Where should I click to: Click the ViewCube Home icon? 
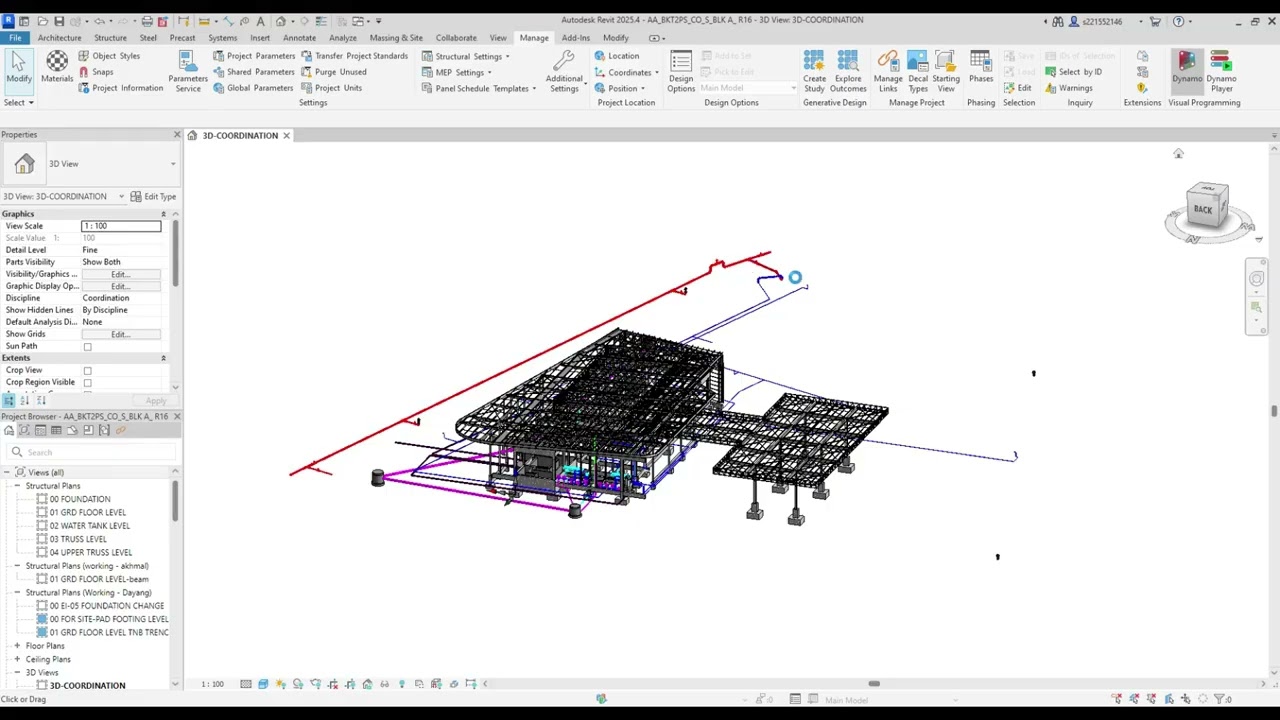(1178, 154)
